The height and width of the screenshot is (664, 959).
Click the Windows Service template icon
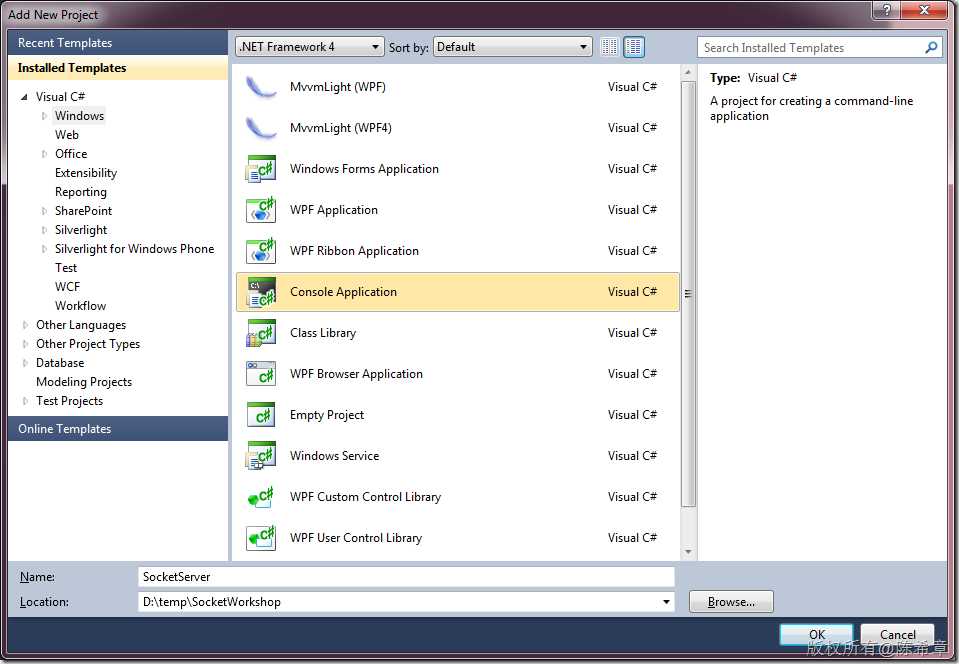tap(261, 456)
